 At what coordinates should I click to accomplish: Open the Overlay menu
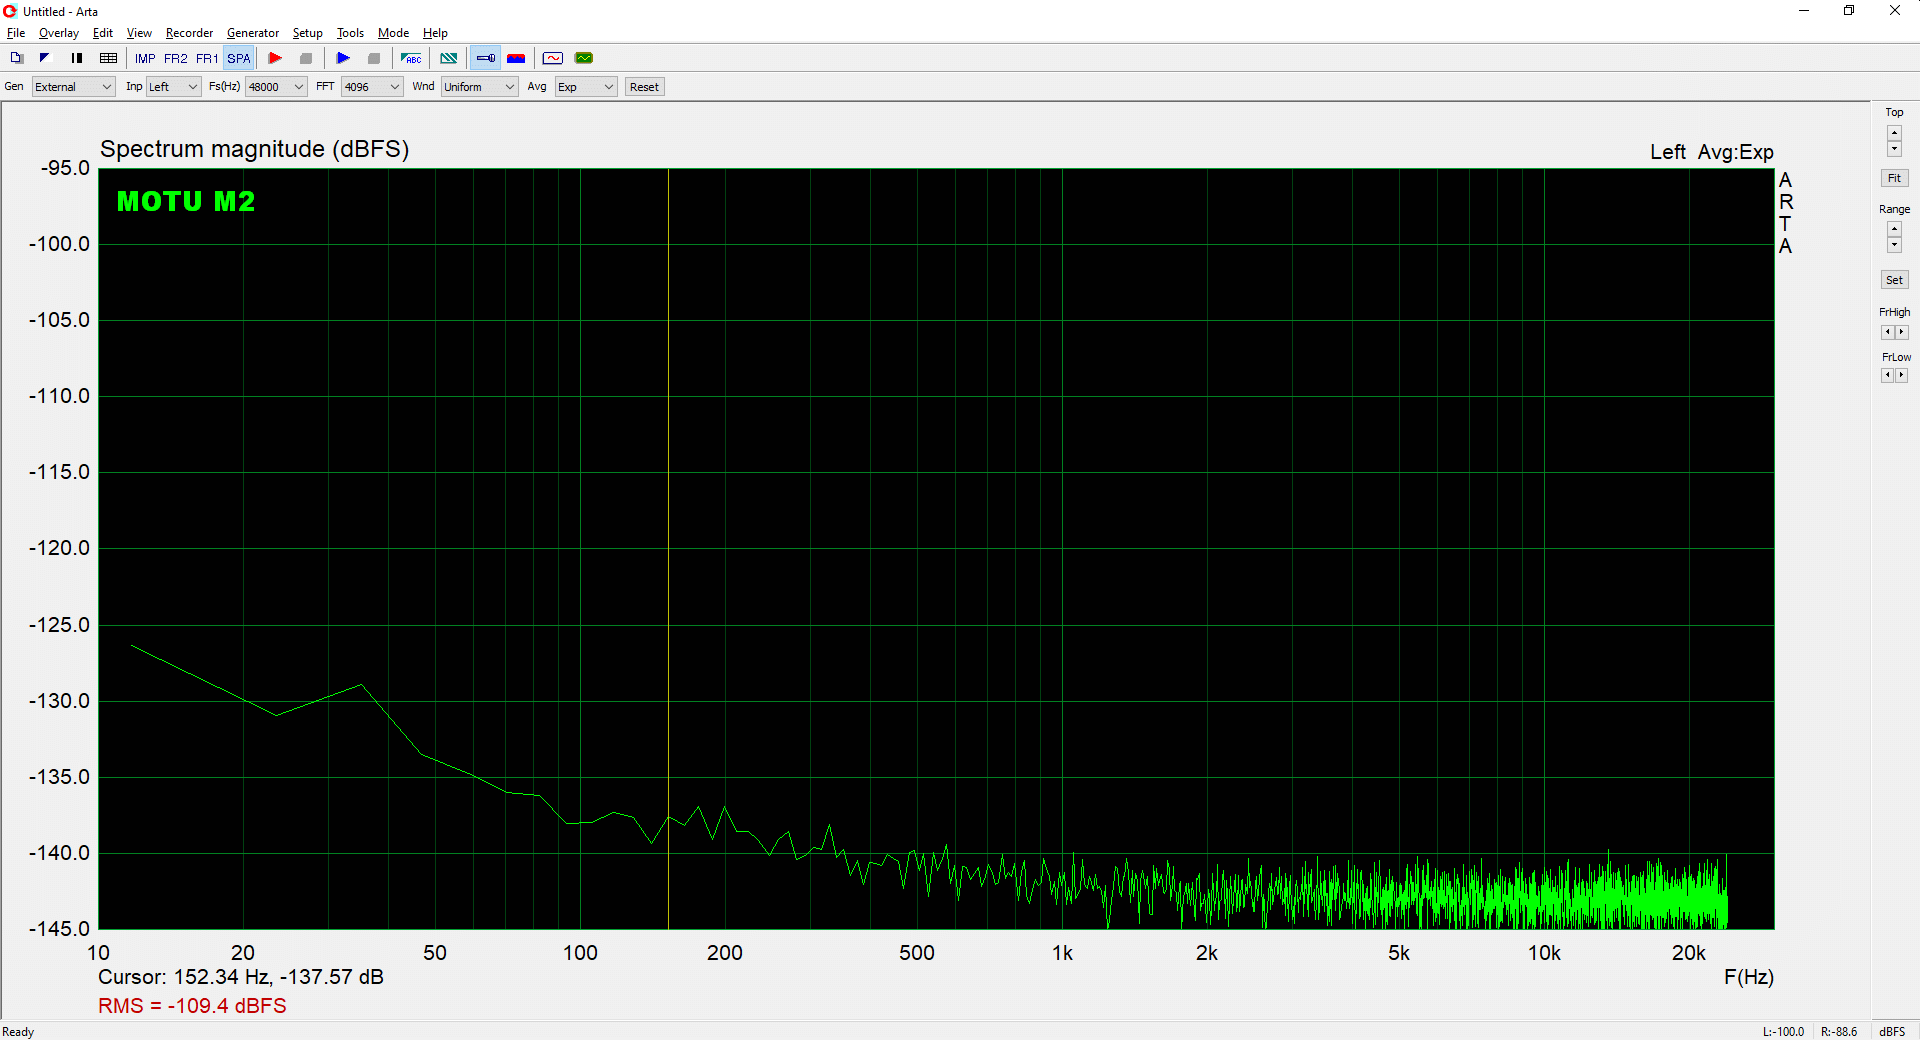coord(58,33)
